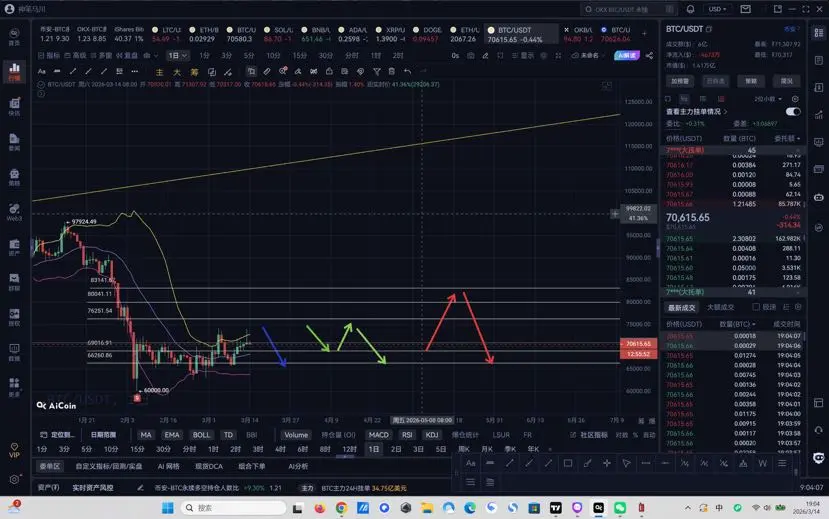Click the add plus button on price axis
The height and width of the screenshot is (519, 829).
pos(614,214)
